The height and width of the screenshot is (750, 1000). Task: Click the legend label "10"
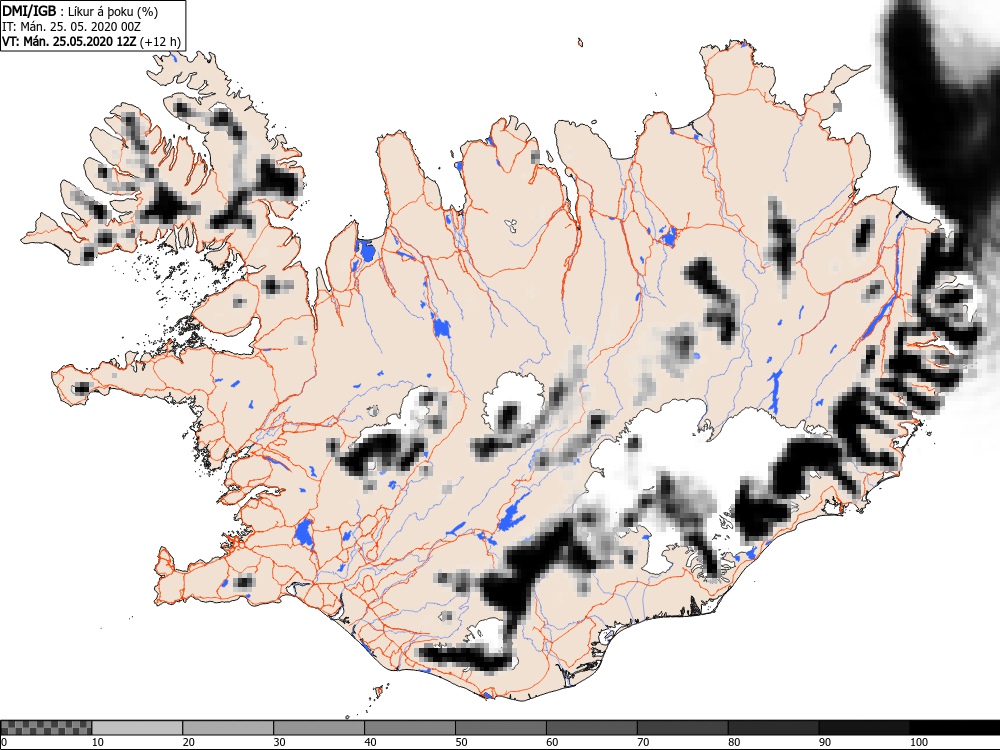coord(98,742)
